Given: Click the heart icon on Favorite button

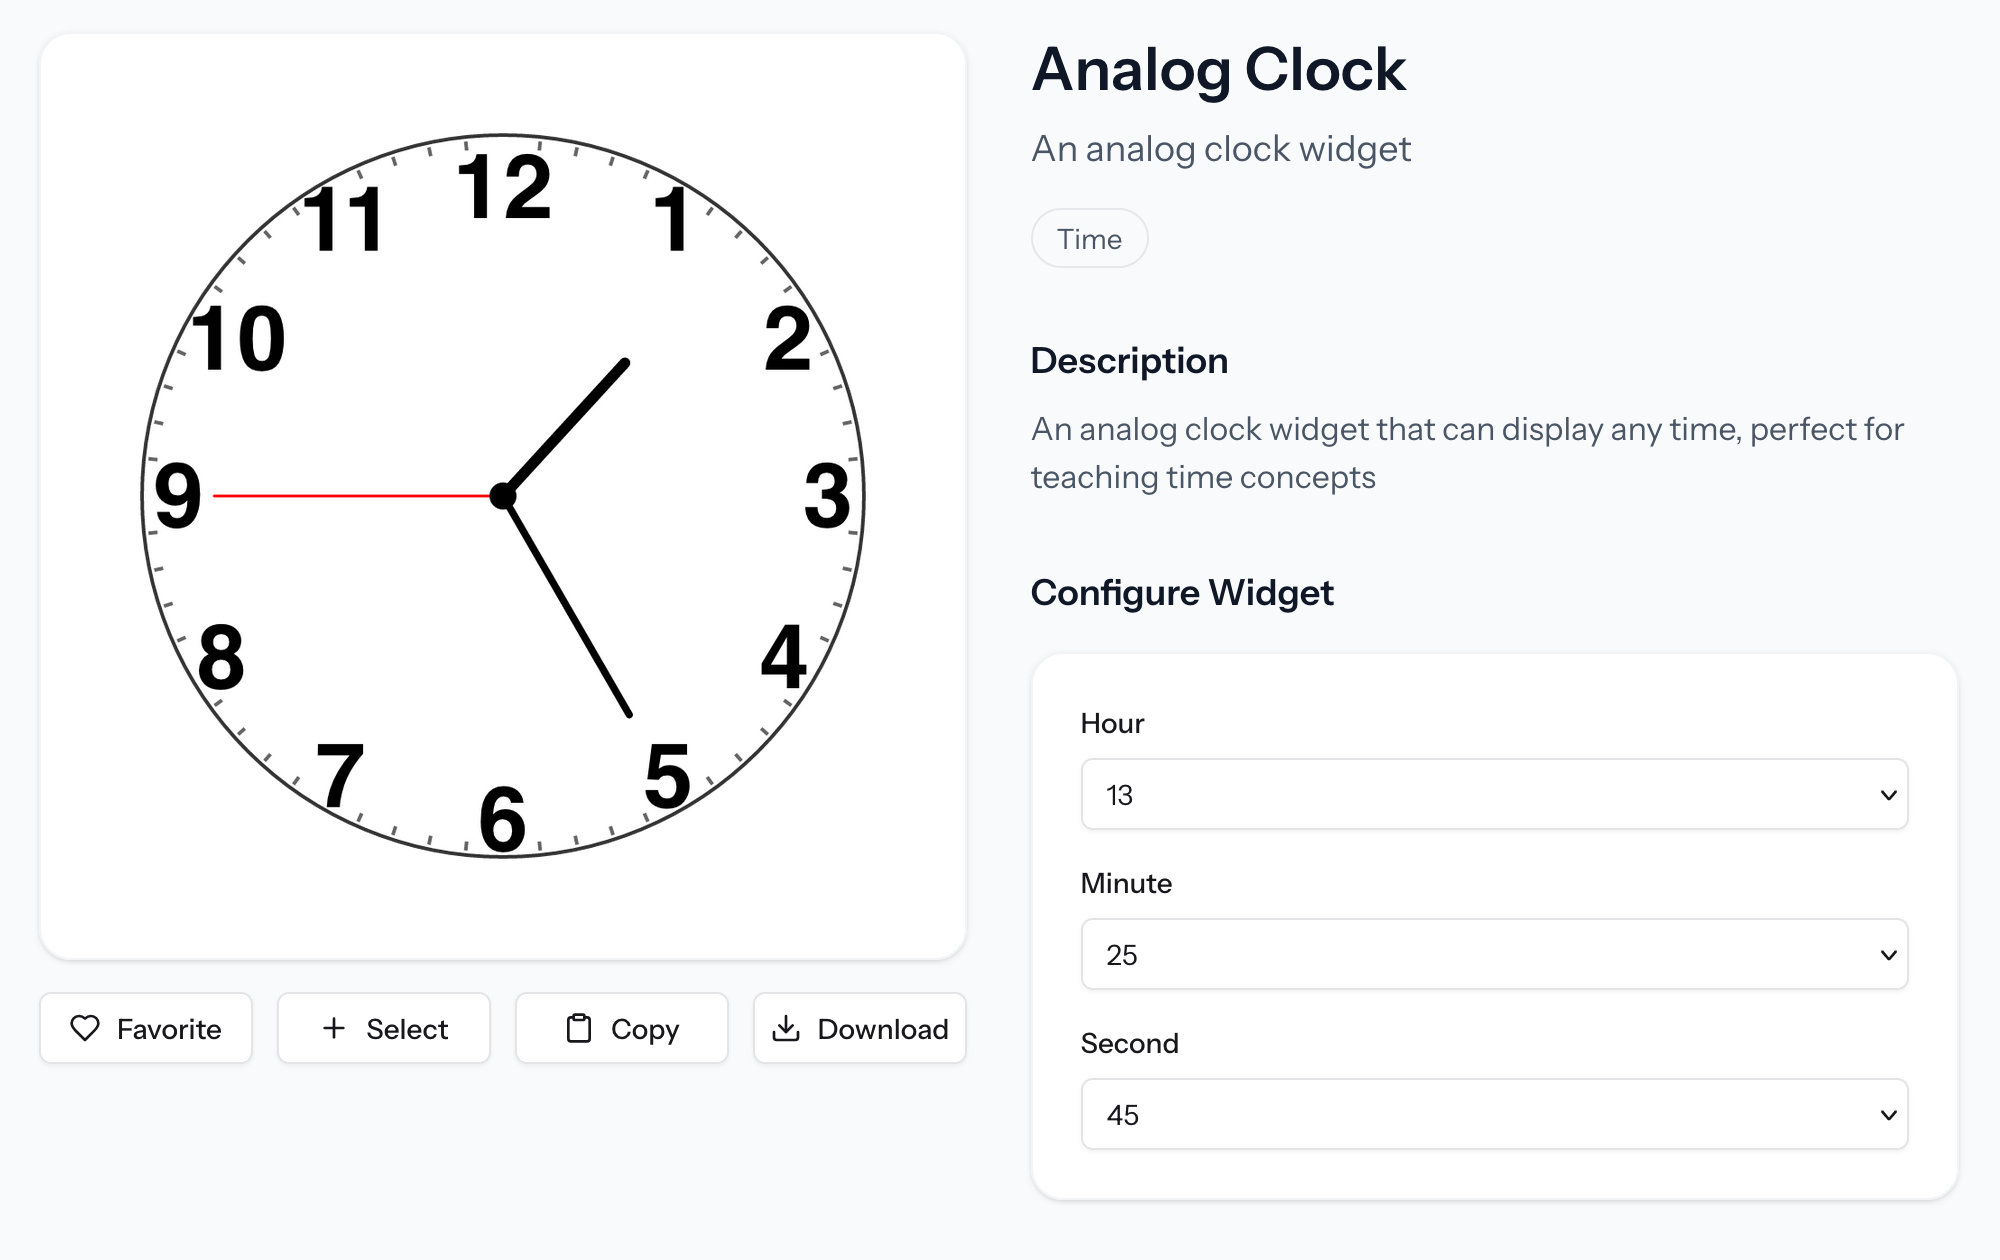Looking at the screenshot, I should pos(86,1028).
